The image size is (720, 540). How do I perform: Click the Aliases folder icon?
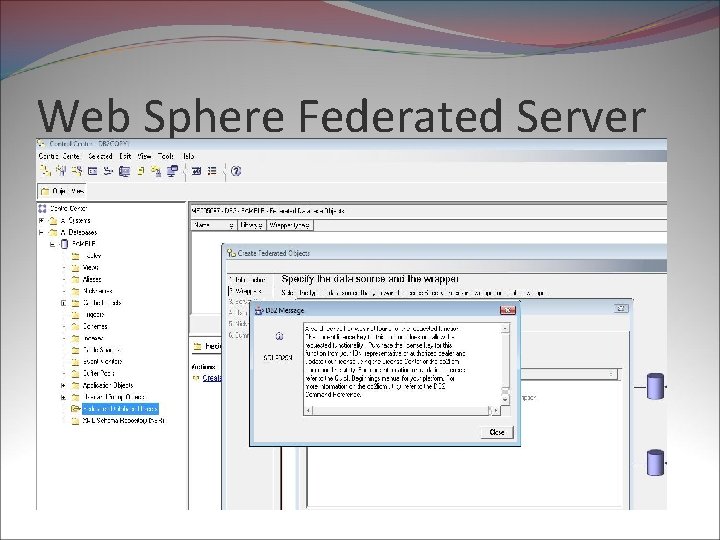pyautogui.click(x=75, y=280)
